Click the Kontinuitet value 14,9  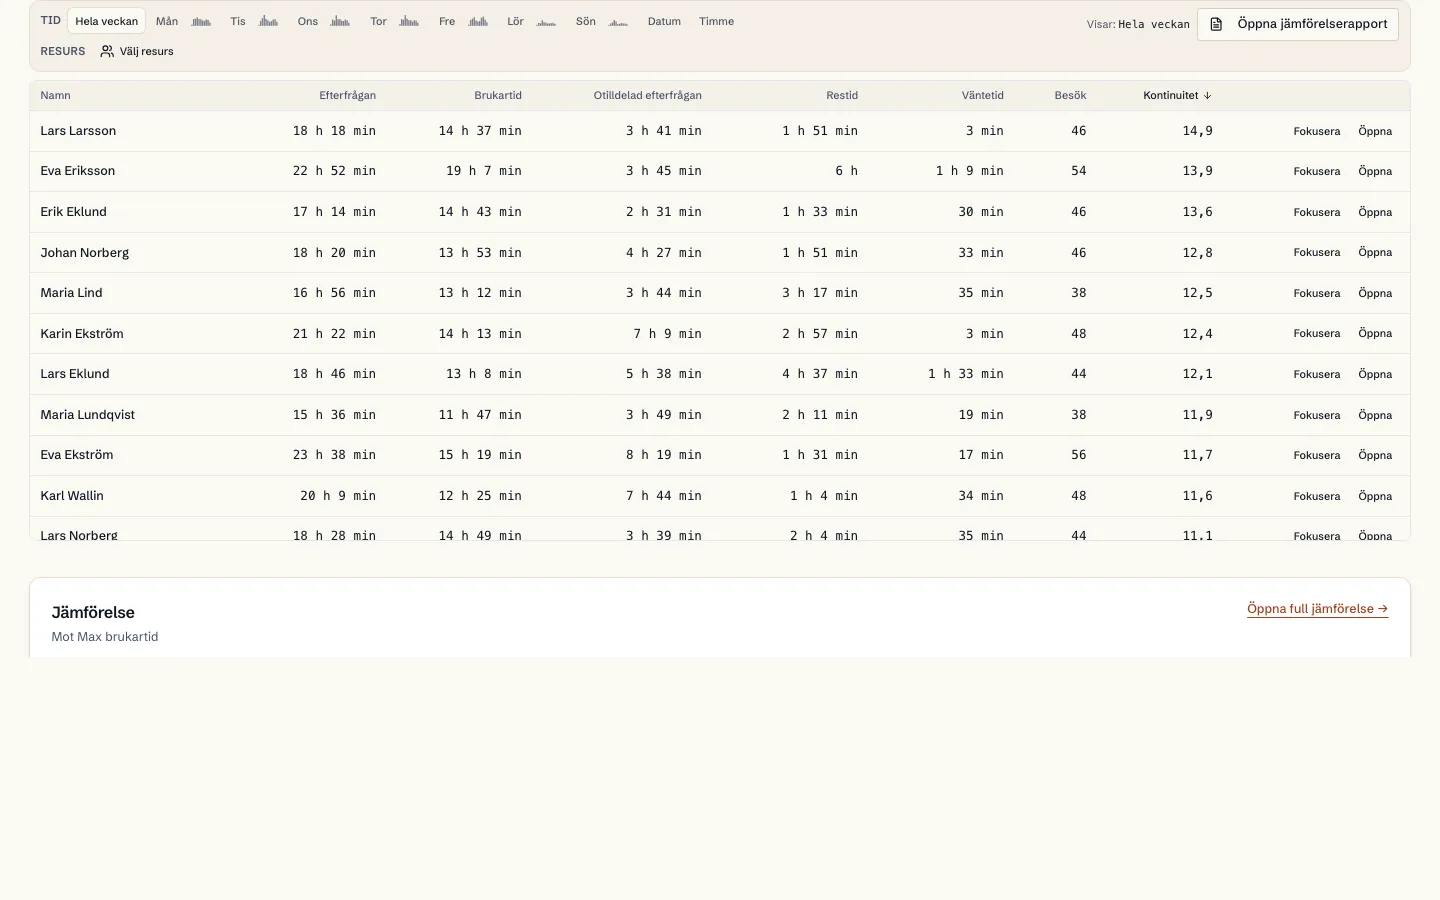(x=1197, y=131)
